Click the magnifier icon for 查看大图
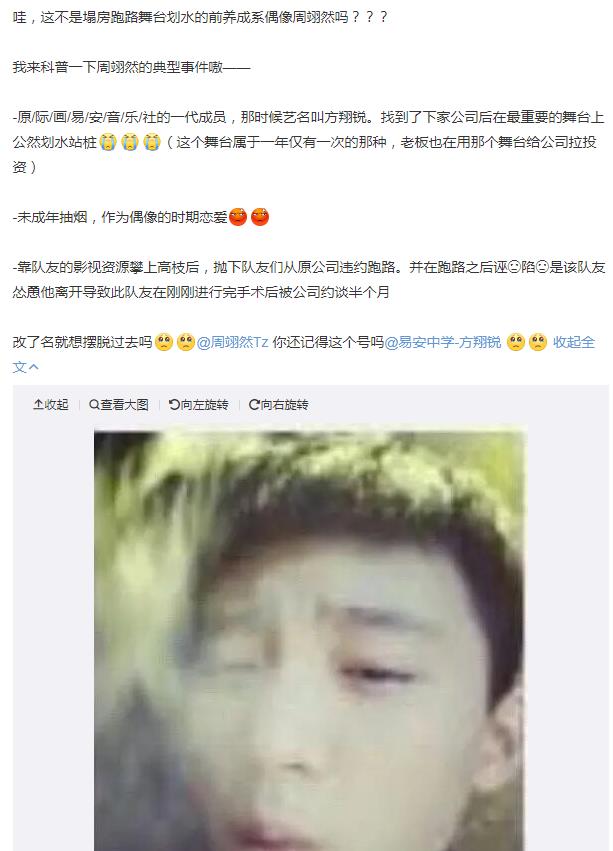 click(94, 404)
